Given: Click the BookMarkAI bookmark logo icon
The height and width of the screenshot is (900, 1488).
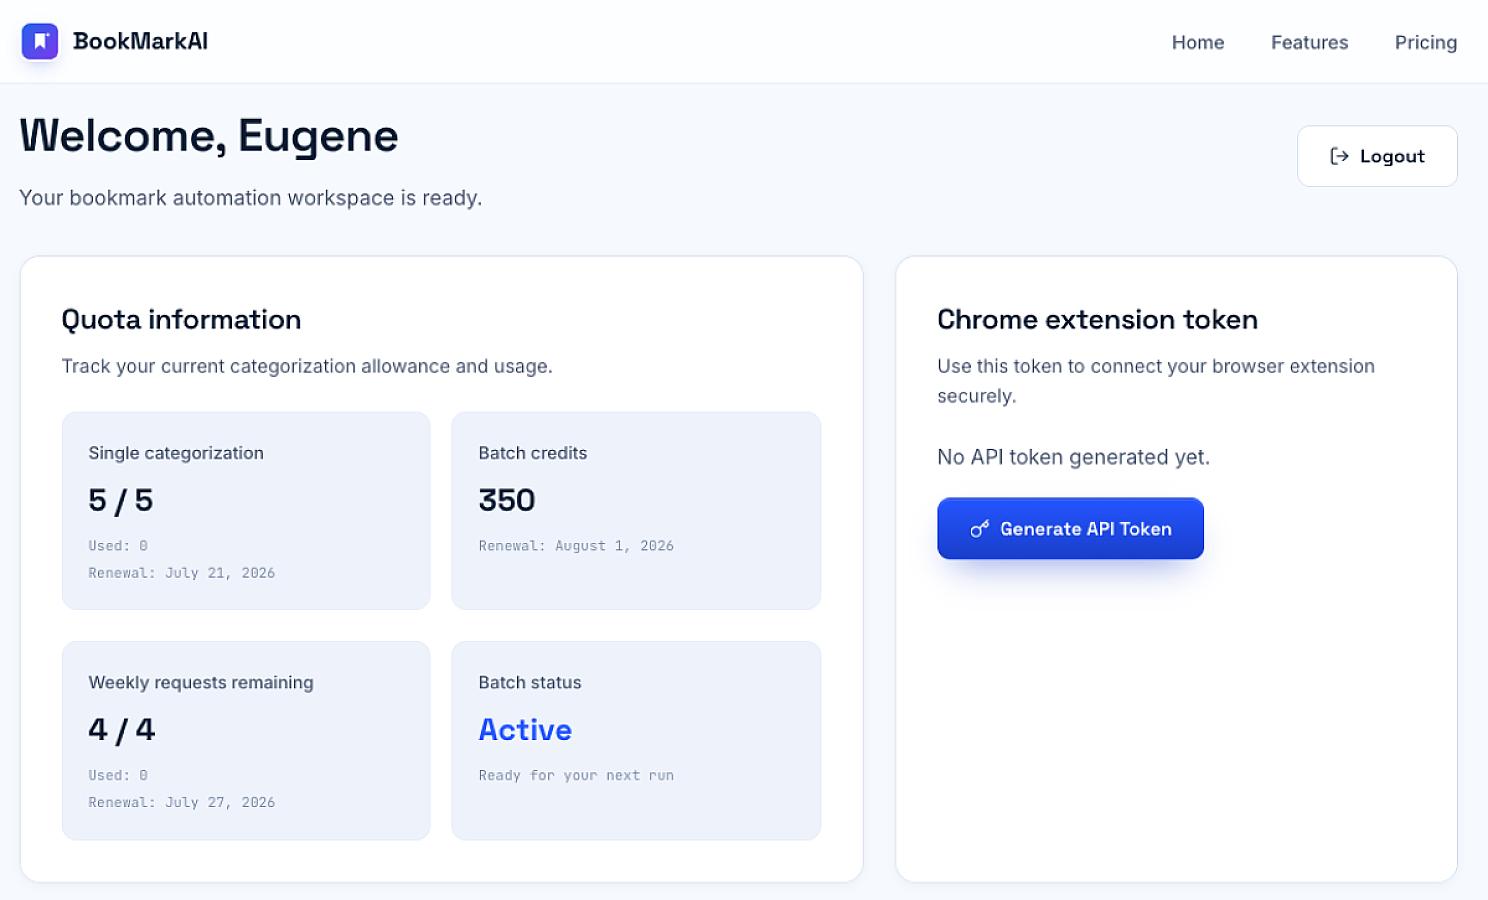Looking at the screenshot, I should click(40, 41).
